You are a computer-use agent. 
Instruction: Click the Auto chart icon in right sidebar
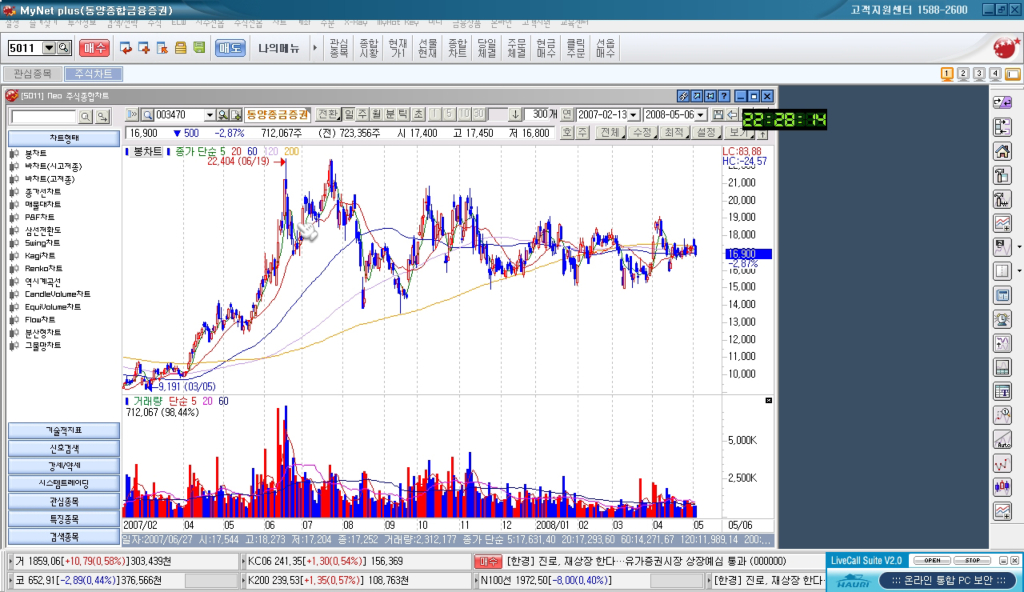tap(1002, 440)
